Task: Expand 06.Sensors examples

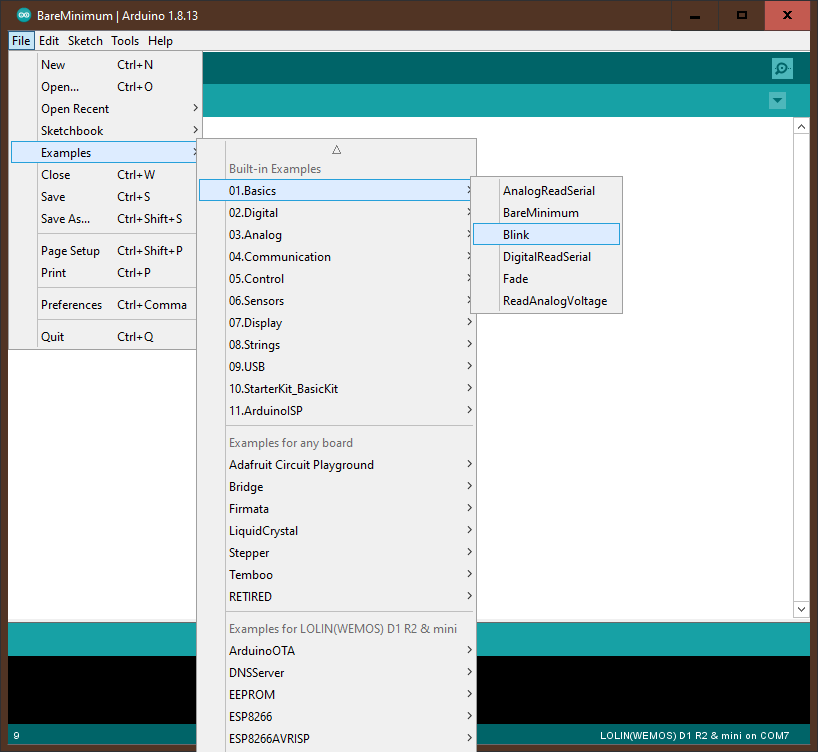Action: [336, 301]
